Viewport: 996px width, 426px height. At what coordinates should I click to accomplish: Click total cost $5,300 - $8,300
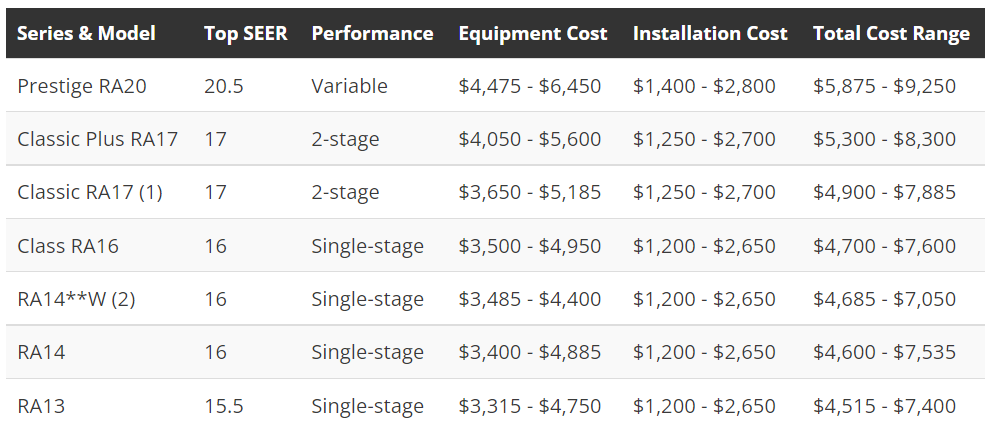pyautogui.click(x=884, y=139)
